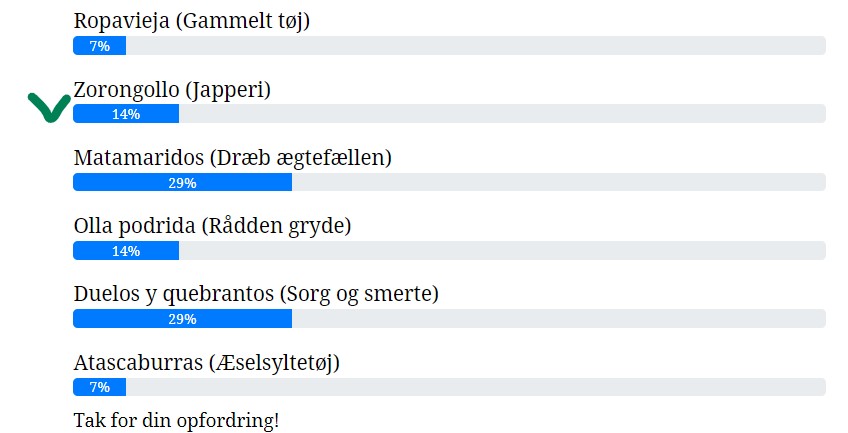
Task: Click the blue 14% bar under Olla podrida
Action: [x=126, y=251]
